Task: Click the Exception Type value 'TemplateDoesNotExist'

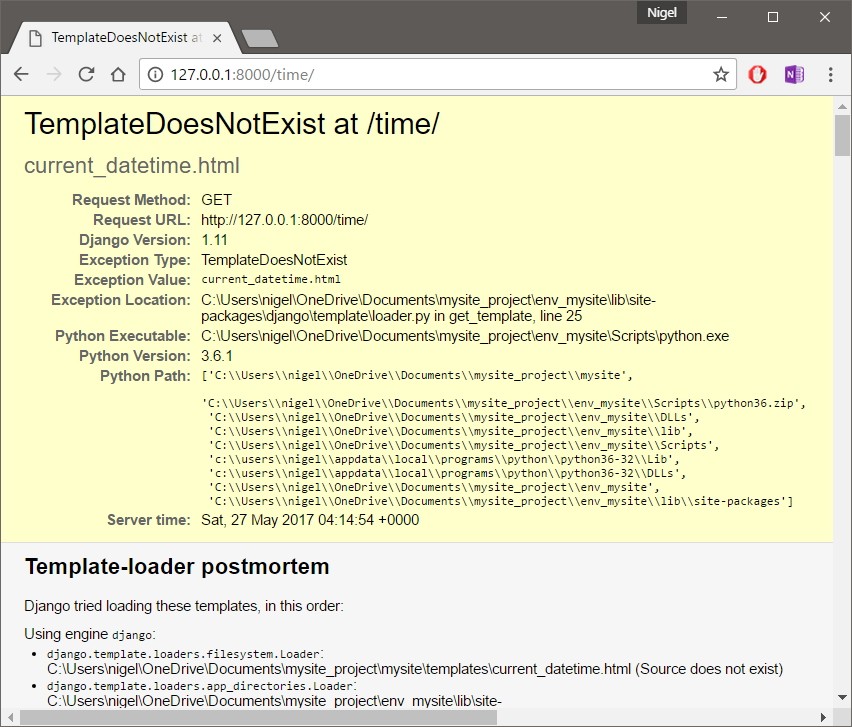Action: coord(274,260)
